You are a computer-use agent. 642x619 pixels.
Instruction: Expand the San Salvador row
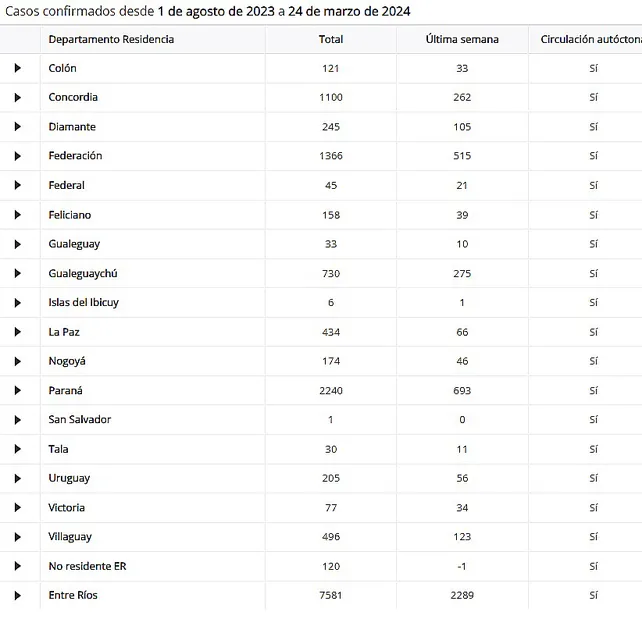pos(17,419)
